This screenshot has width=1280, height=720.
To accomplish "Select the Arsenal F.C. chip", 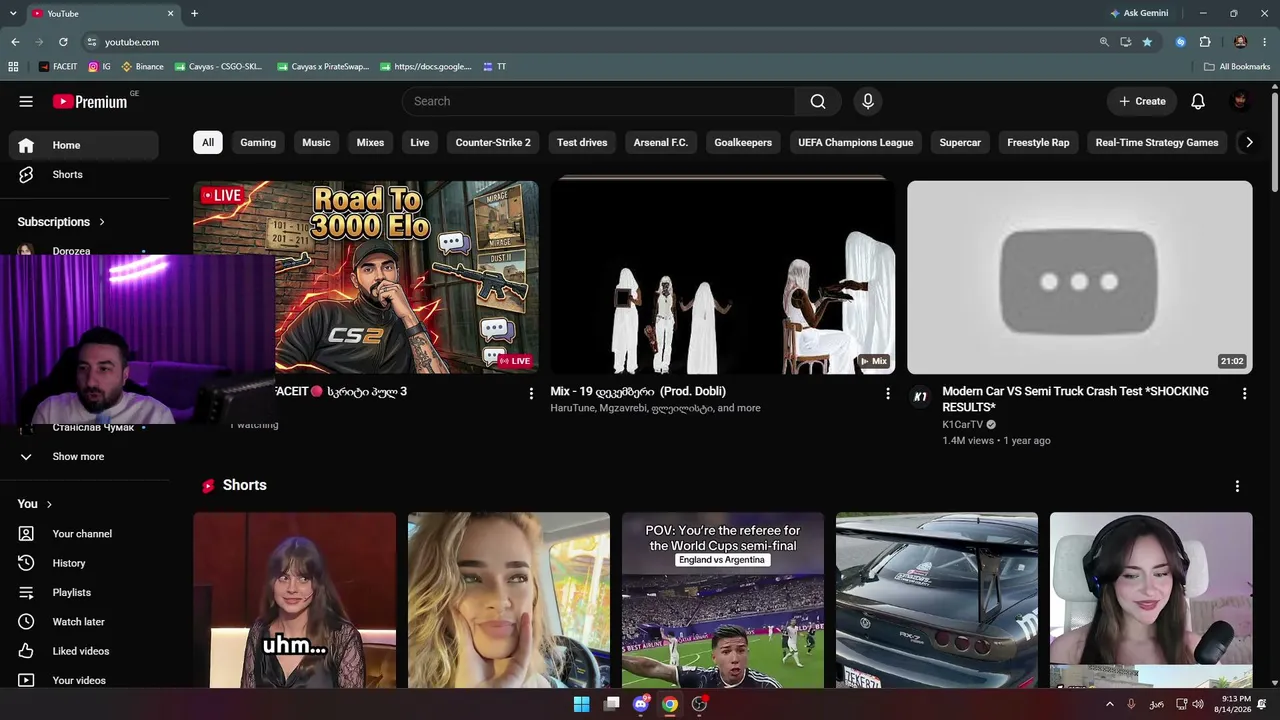I will coord(661,143).
